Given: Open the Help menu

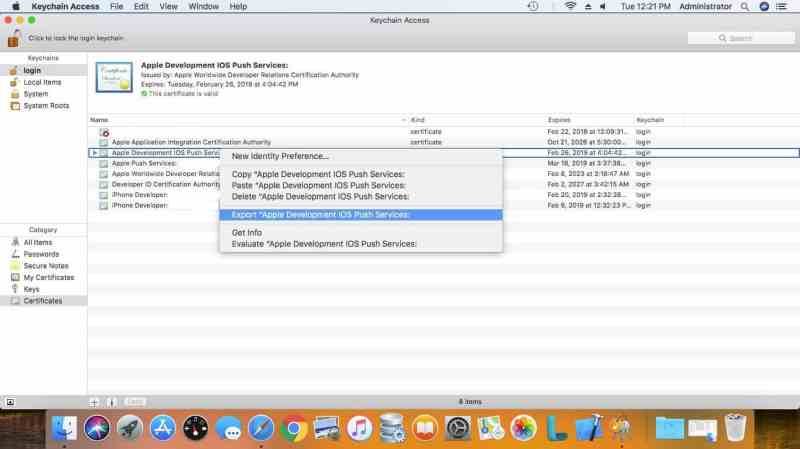Looking at the screenshot, I should 238,7.
